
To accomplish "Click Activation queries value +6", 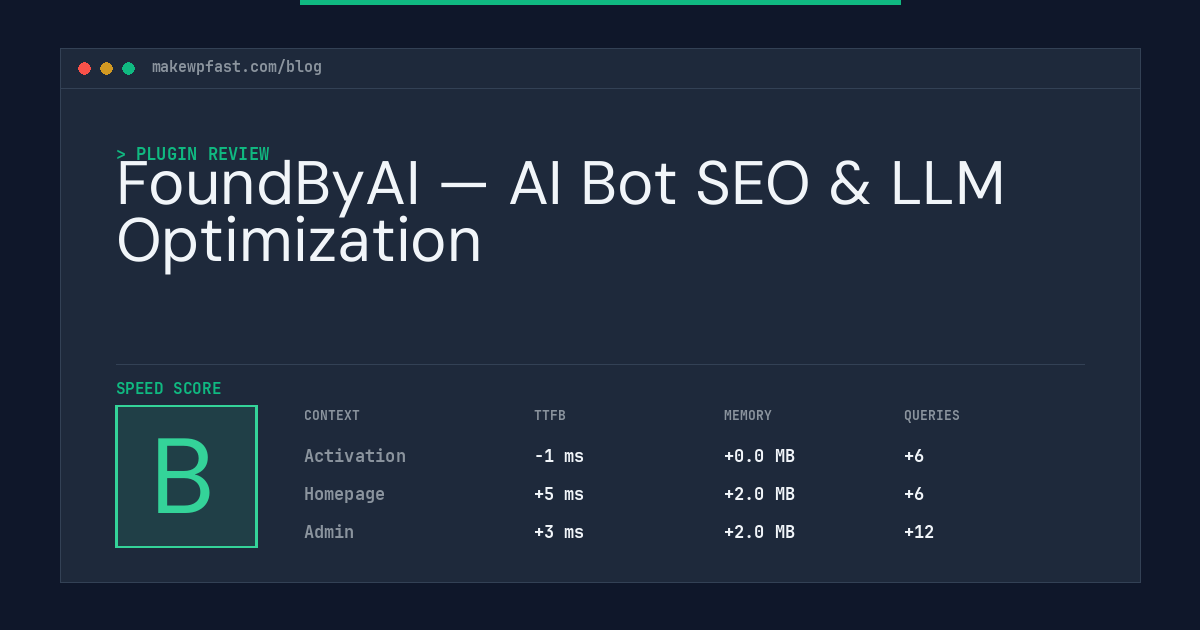I will click(914, 456).
